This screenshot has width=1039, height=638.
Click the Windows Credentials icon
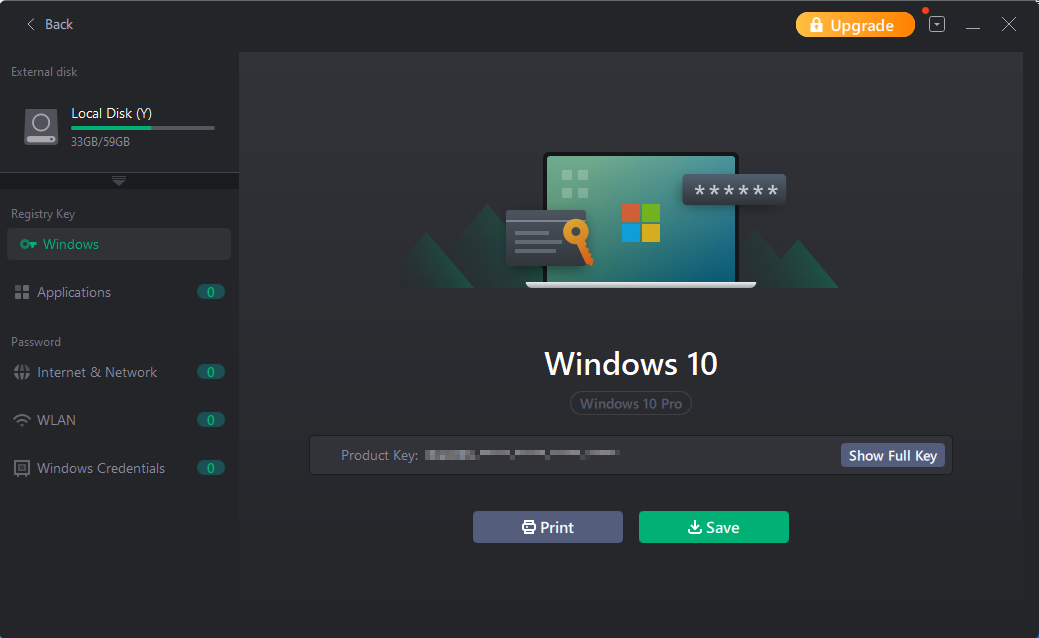(22, 468)
